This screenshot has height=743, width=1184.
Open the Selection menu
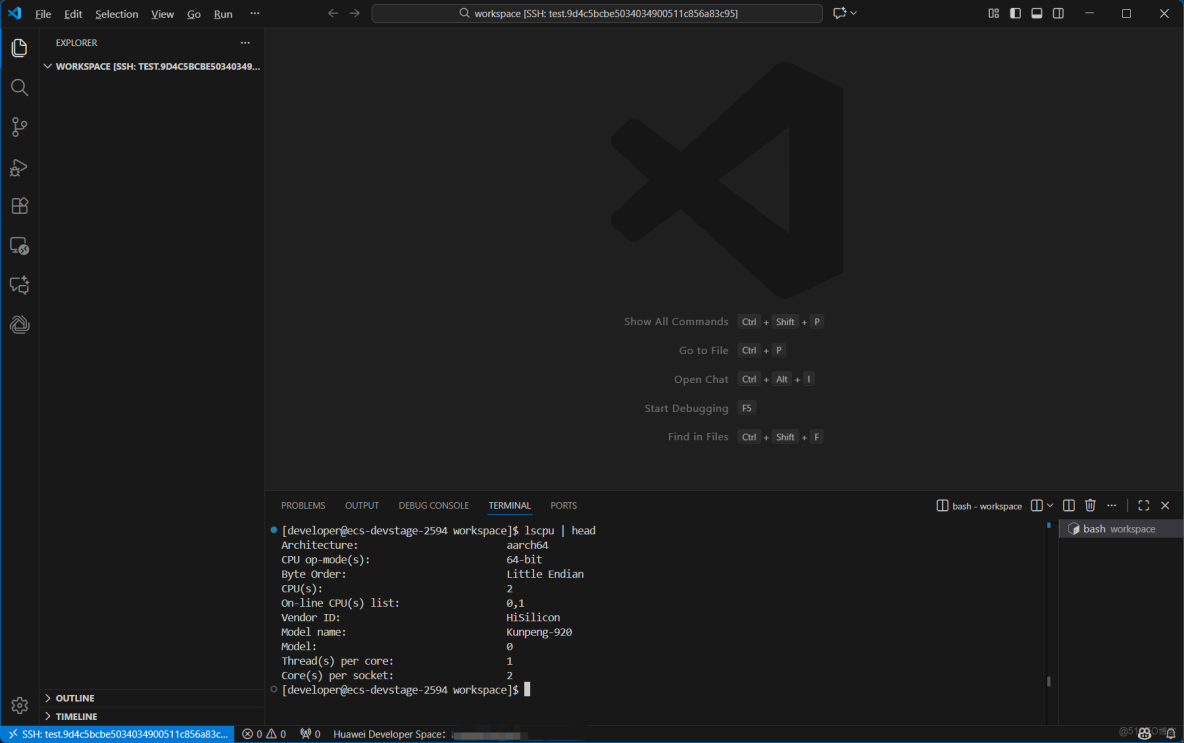tap(116, 14)
